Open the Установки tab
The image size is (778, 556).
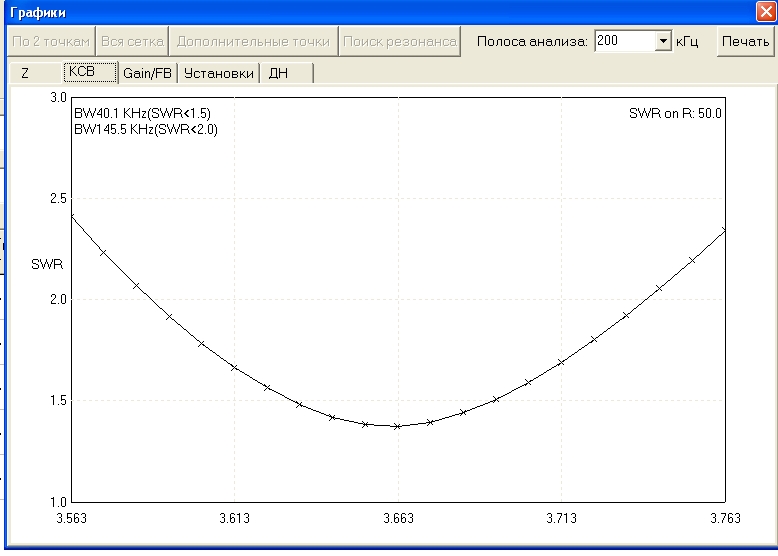pos(218,73)
